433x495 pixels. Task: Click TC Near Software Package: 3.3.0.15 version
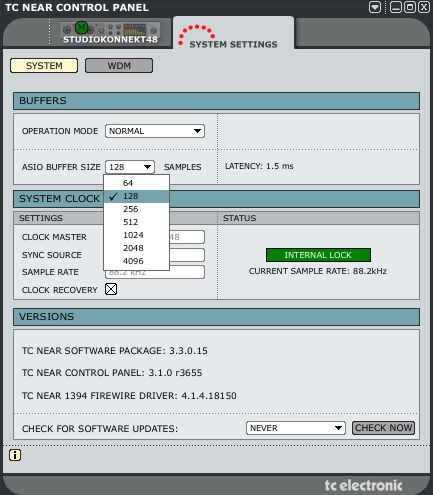(115, 351)
